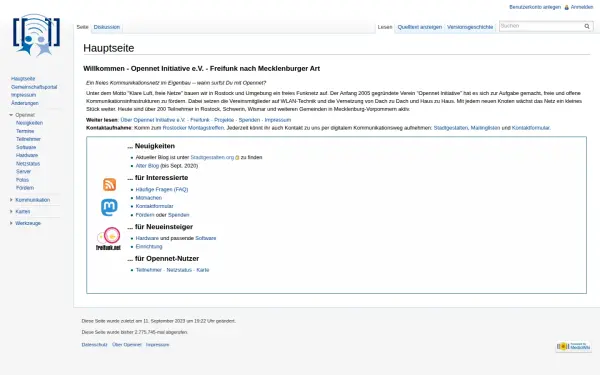Open Hardware in the sidebar
Viewport: 600px width, 375px height.
(27, 155)
